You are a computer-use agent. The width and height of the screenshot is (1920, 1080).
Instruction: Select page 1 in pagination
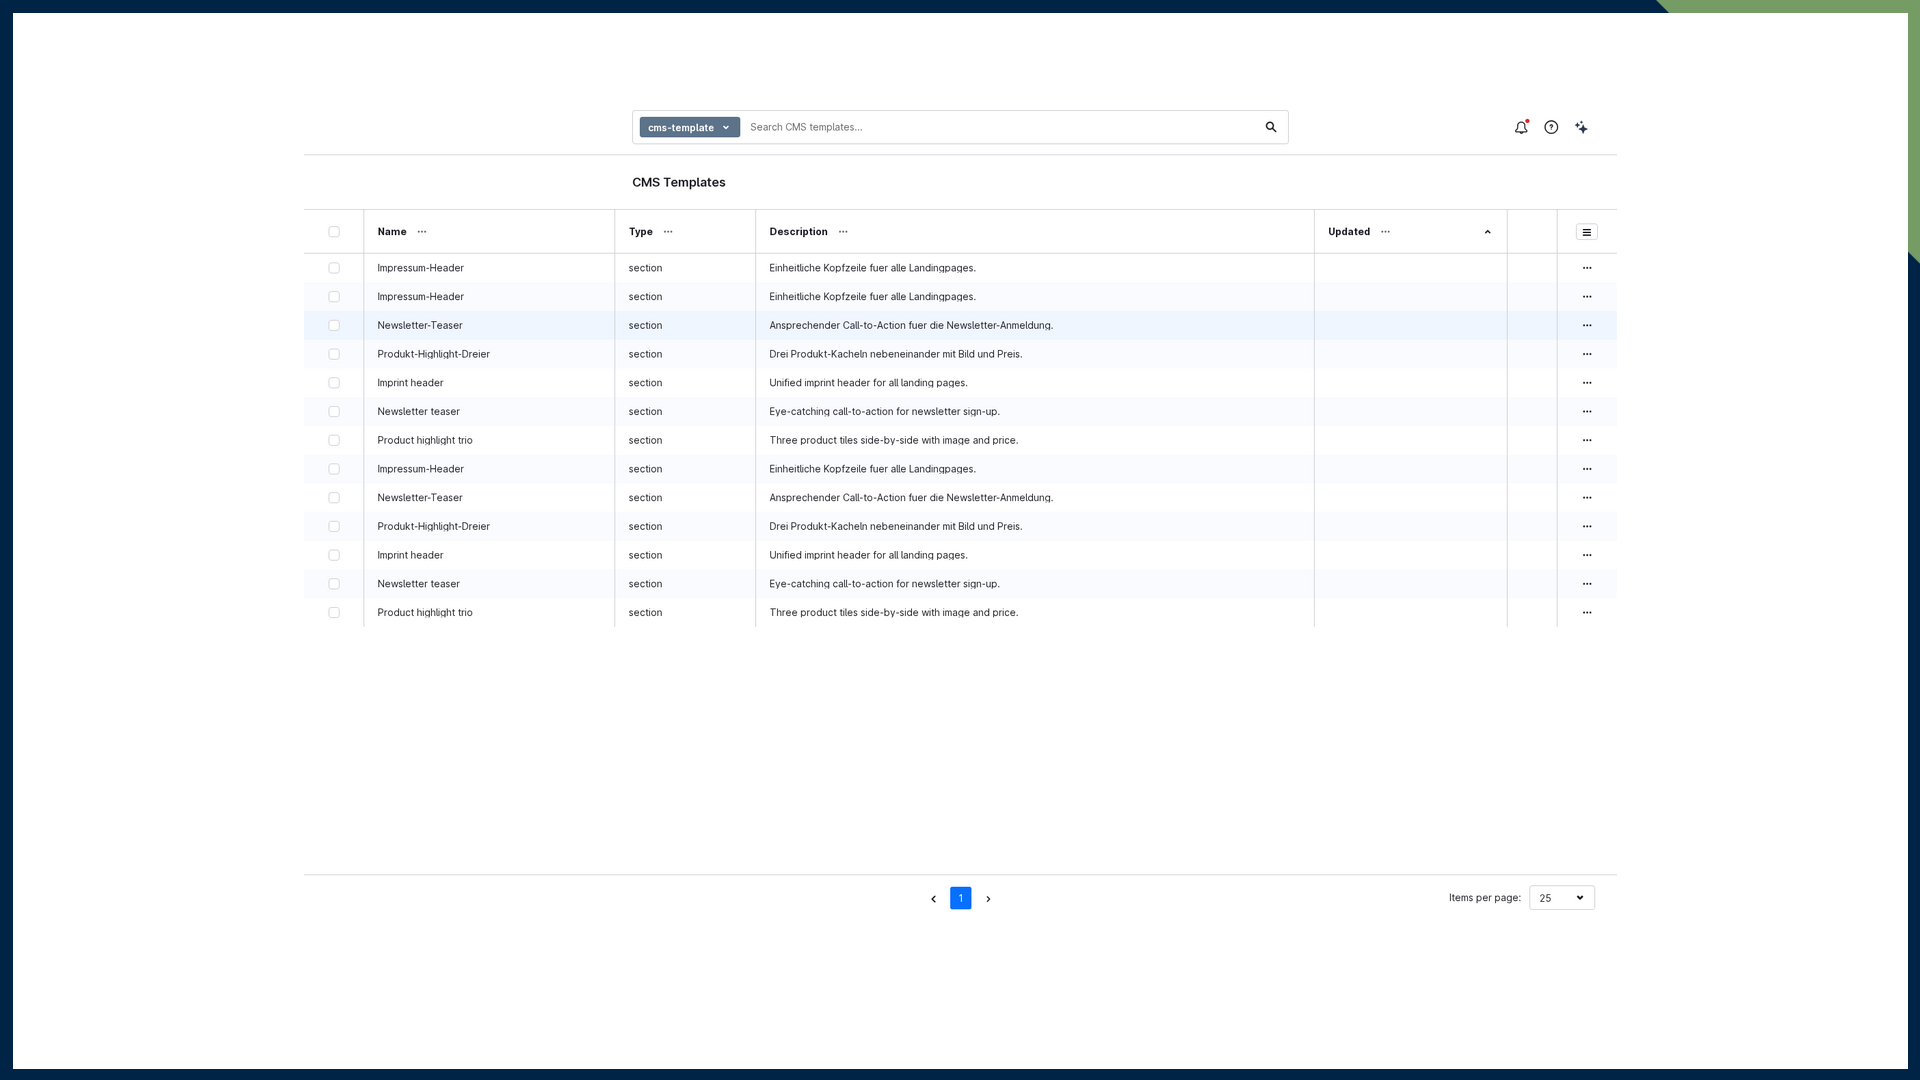pyautogui.click(x=960, y=898)
